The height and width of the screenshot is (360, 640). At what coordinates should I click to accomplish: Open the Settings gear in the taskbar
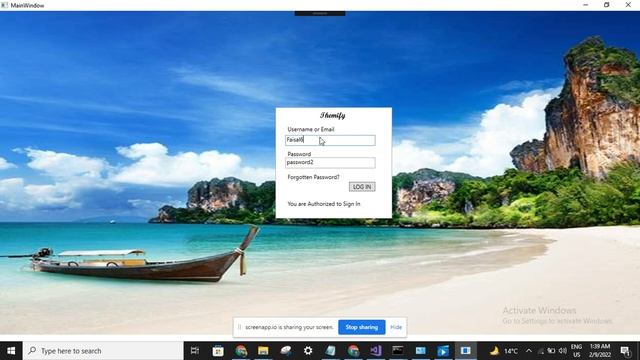(x=308, y=351)
